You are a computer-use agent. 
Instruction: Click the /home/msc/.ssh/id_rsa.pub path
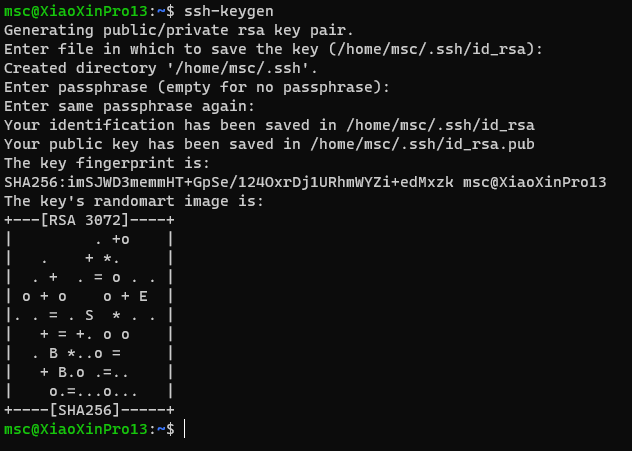[x=422, y=145]
